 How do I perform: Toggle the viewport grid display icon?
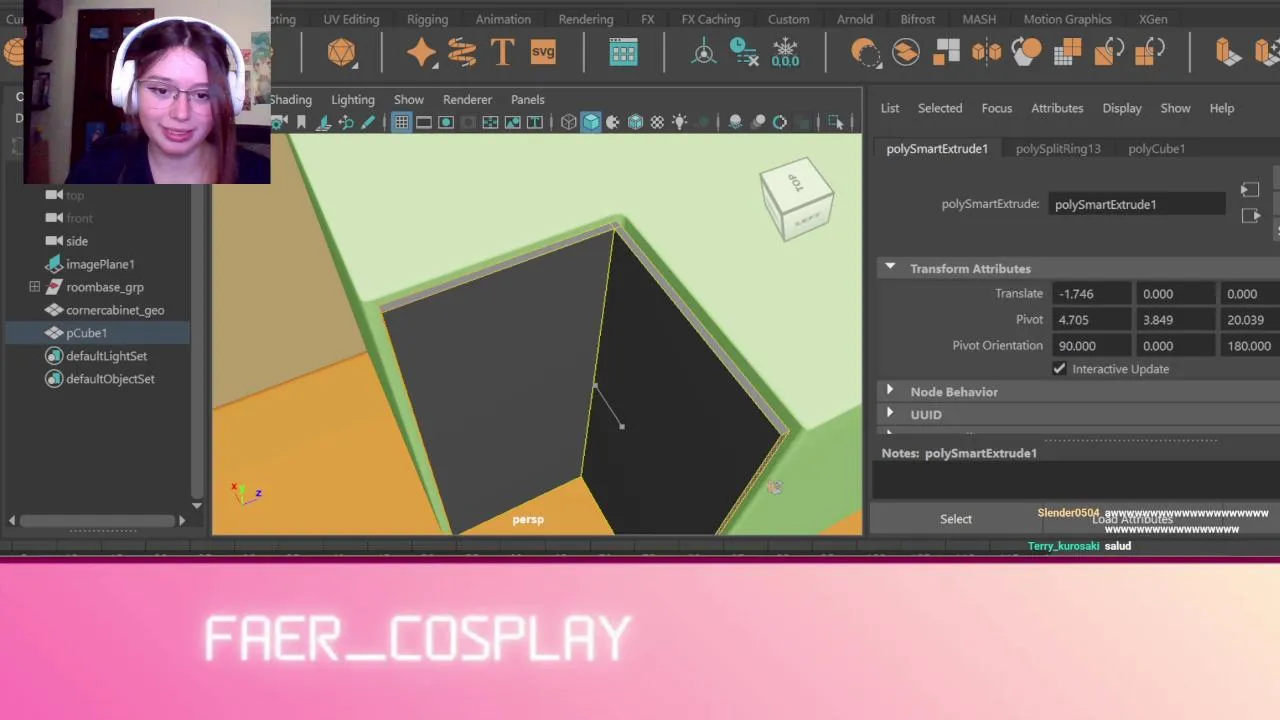coord(401,122)
